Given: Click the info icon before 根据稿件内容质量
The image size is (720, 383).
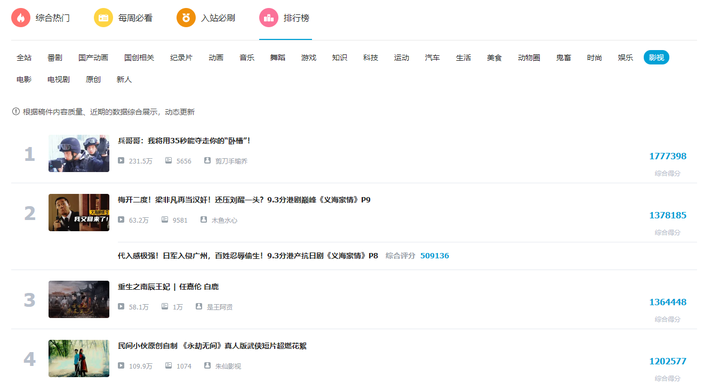Looking at the screenshot, I should (16, 112).
